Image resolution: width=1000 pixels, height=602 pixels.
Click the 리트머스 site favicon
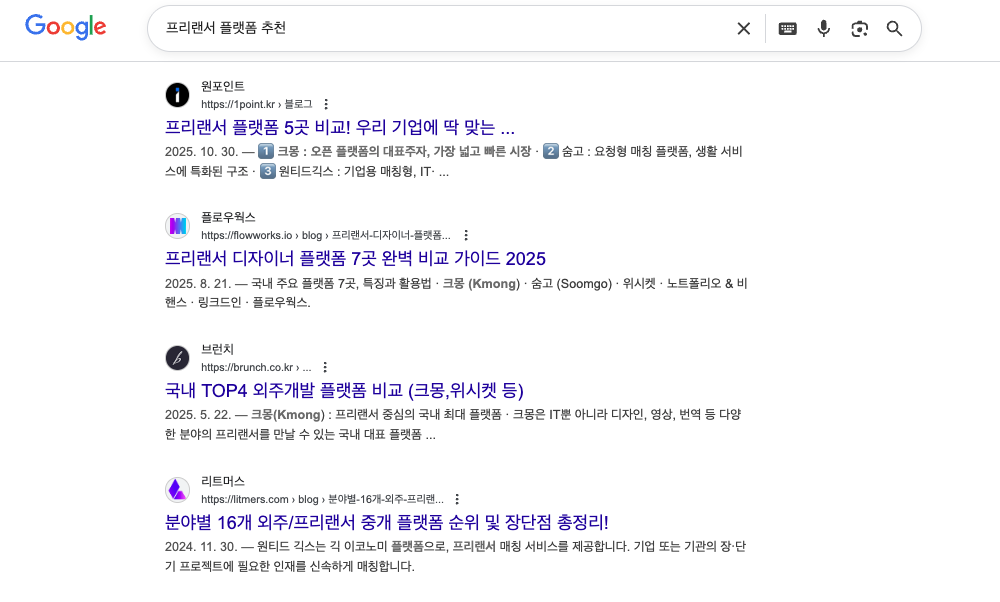click(177, 489)
